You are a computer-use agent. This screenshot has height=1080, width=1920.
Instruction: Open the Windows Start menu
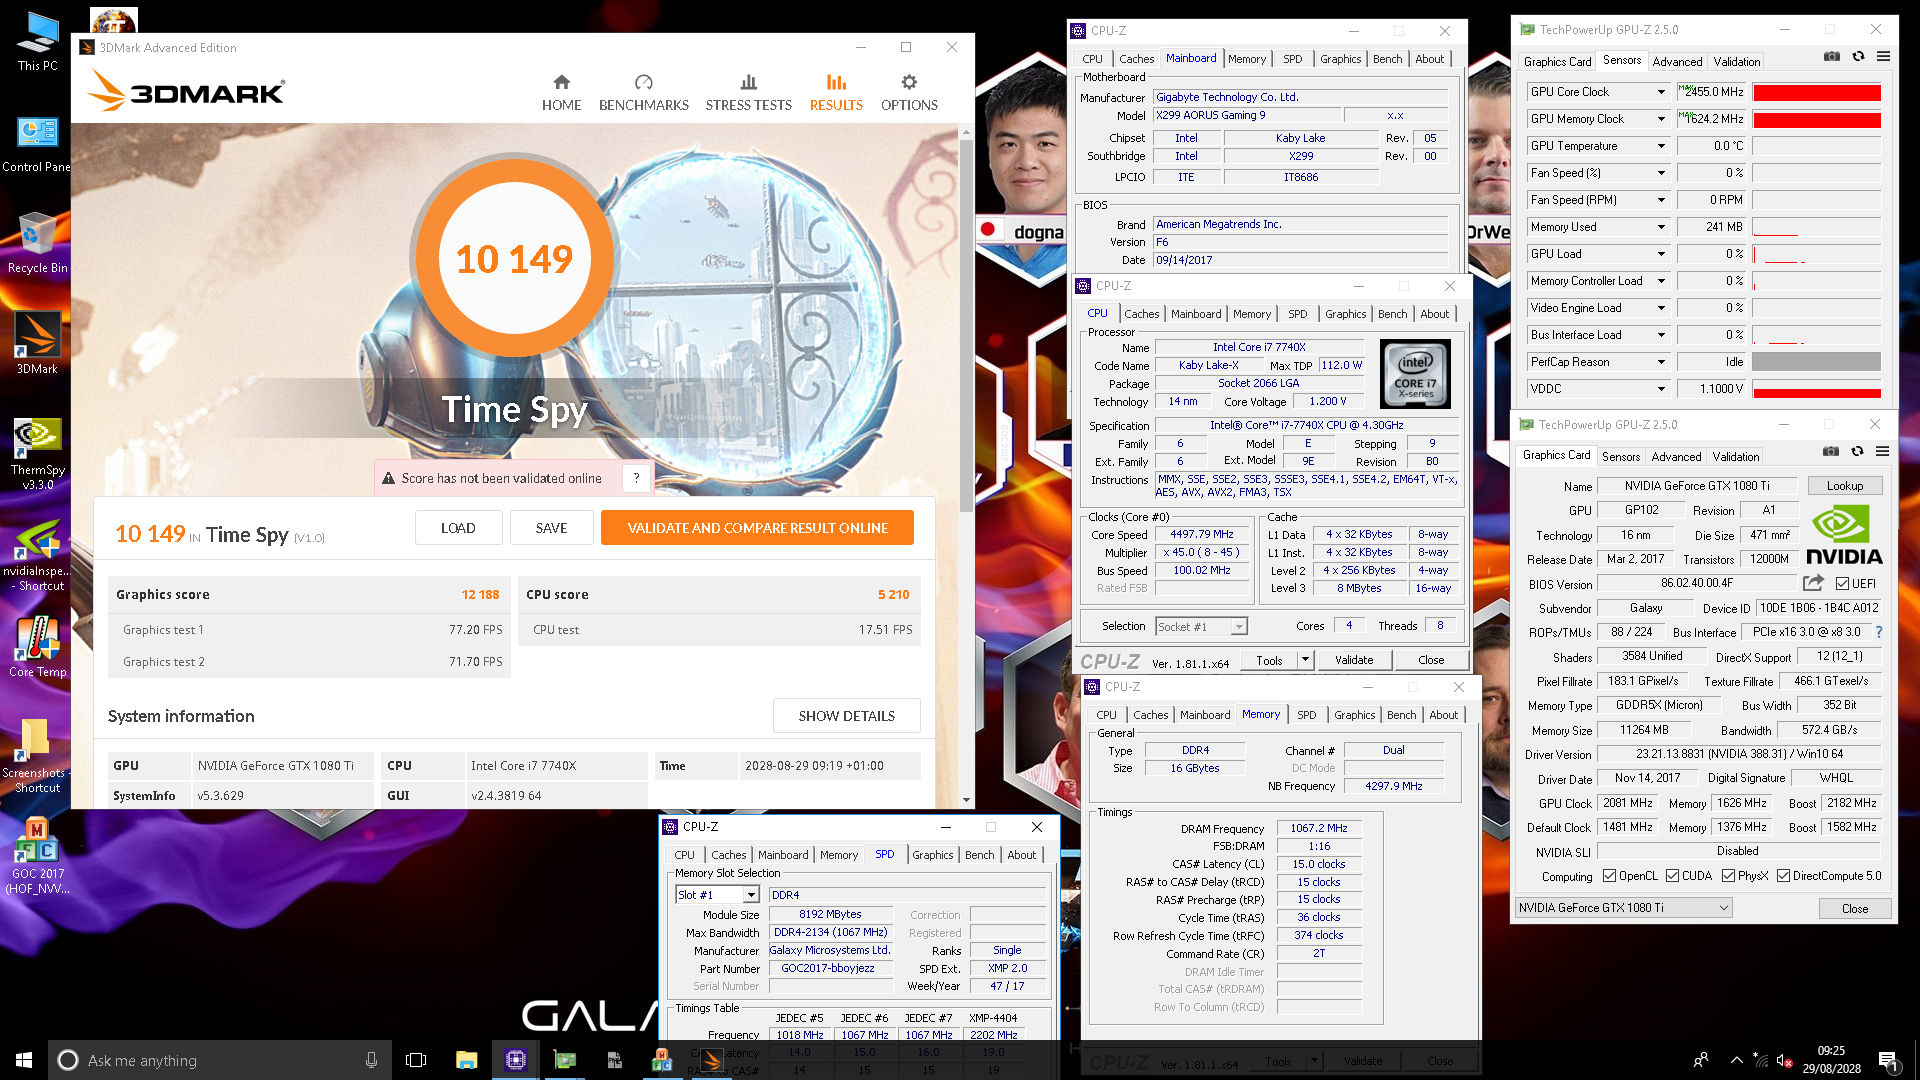click(24, 1060)
